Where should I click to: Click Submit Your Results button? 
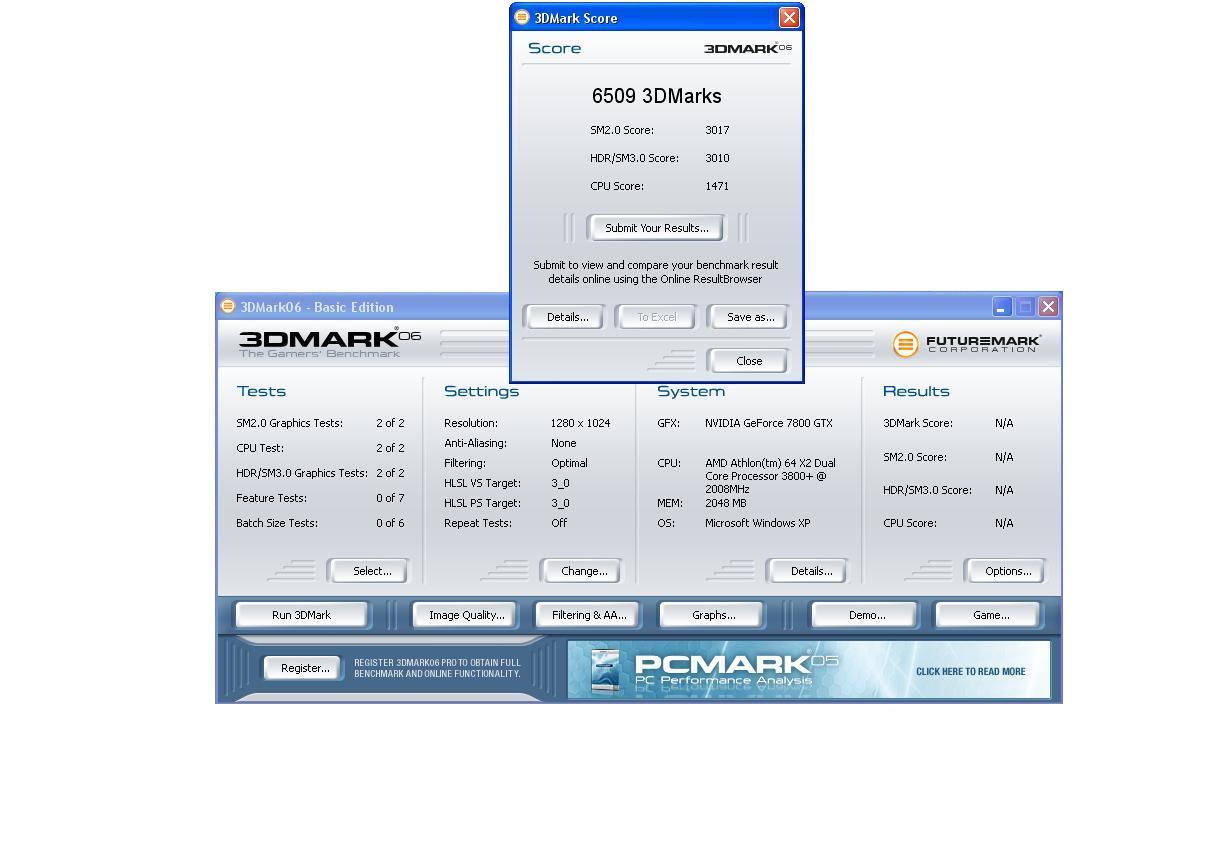(656, 228)
